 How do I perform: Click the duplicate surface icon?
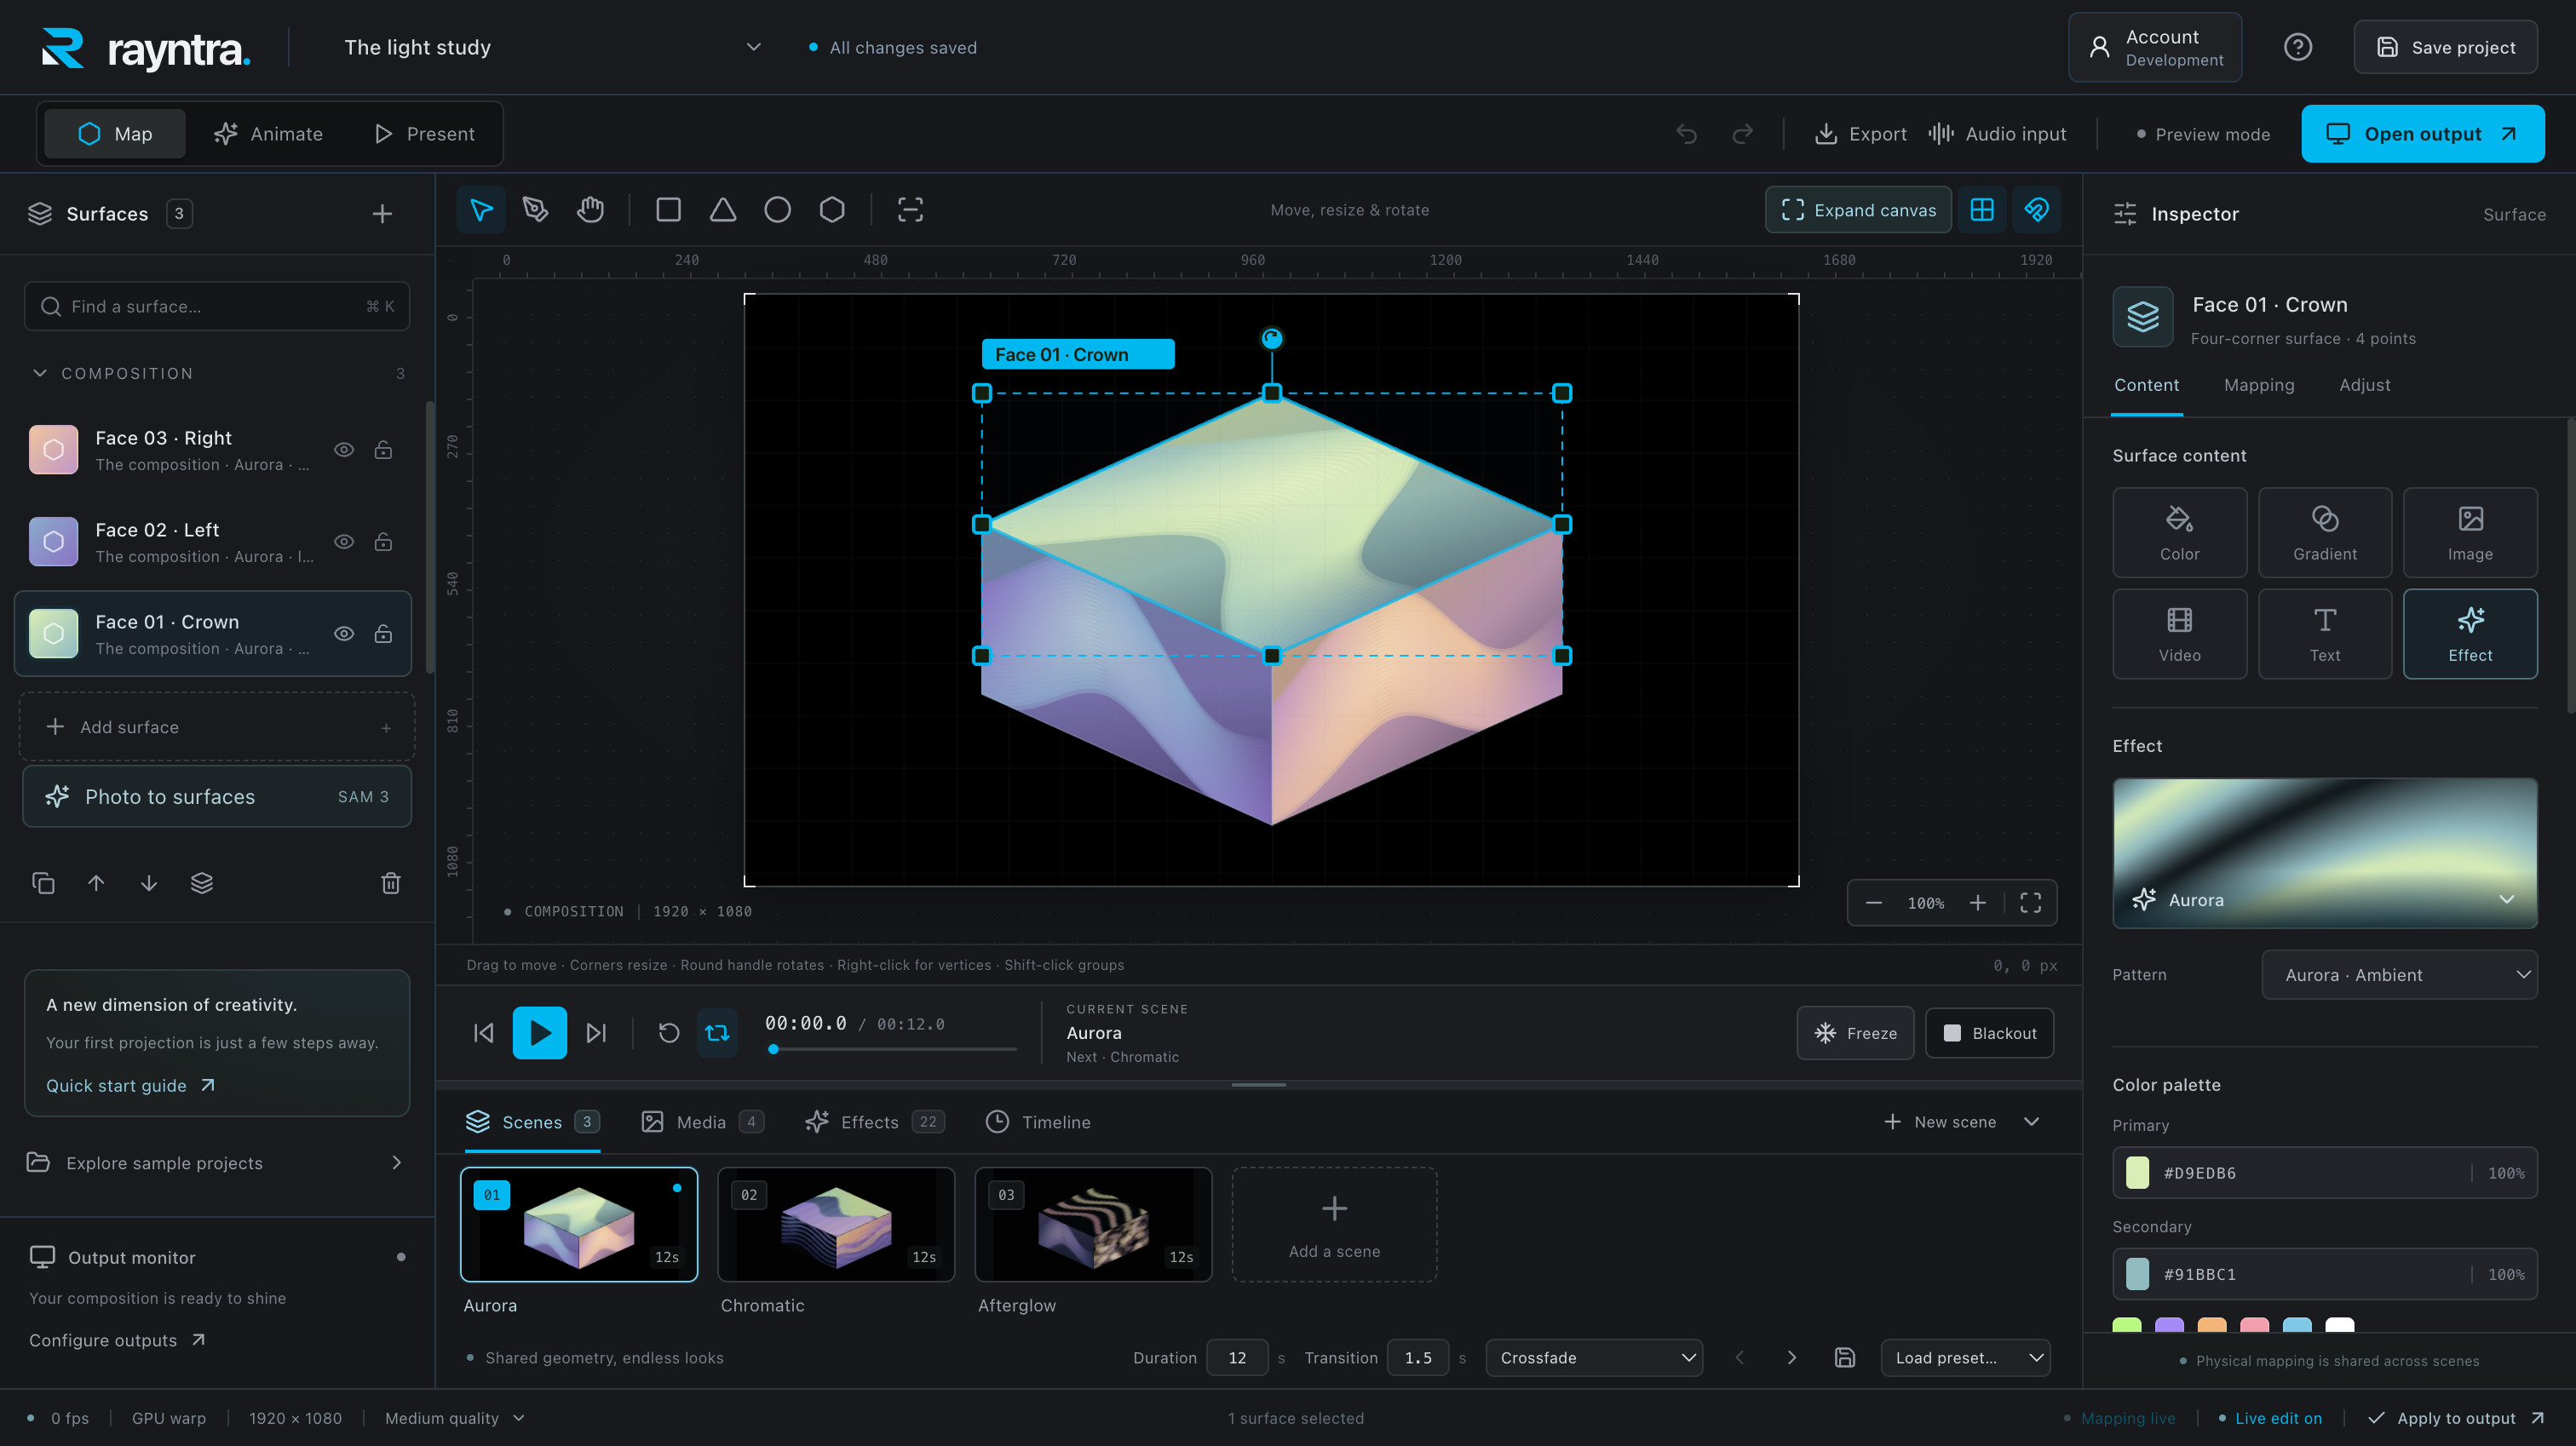pyautogui.click(x=43, y=883)
